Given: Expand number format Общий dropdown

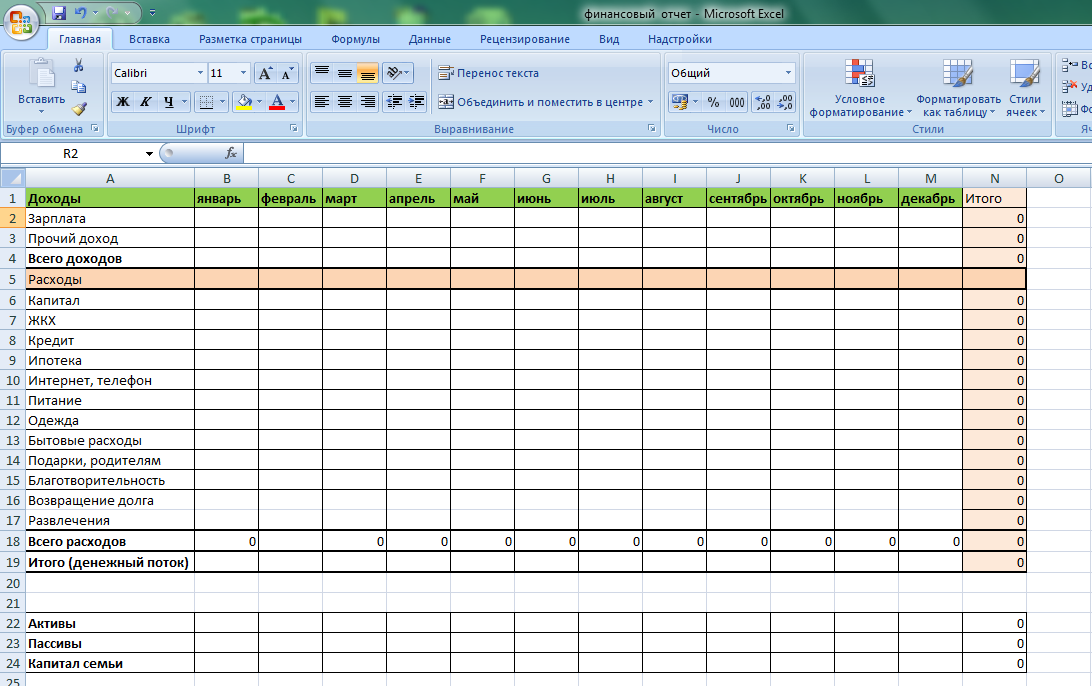Looking at the screenshot, I should [x=788, y=73].
